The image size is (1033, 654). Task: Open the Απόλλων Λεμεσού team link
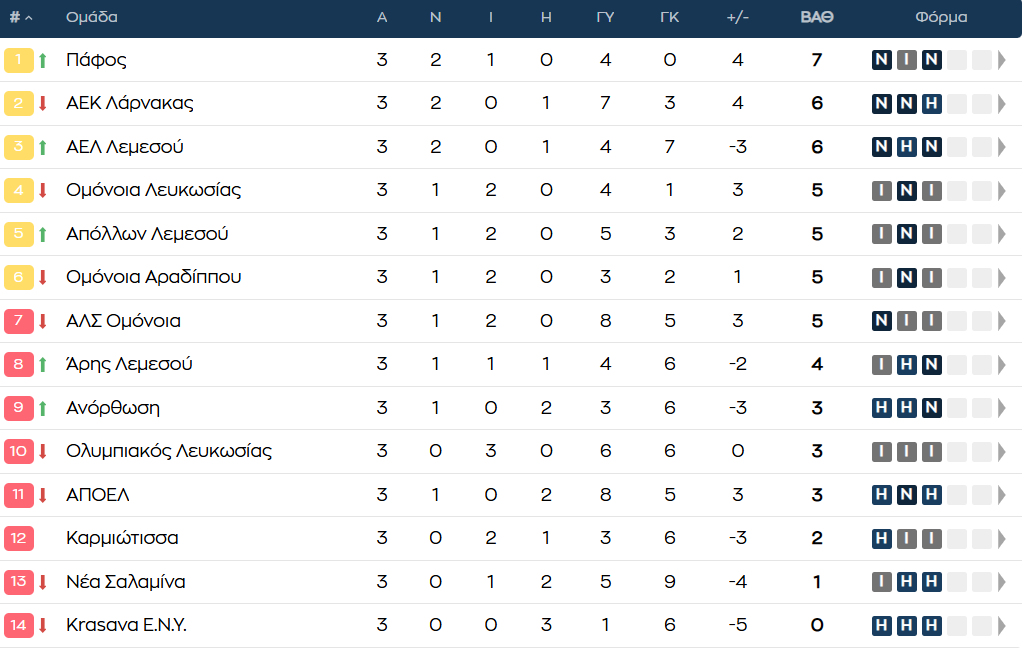pos(147,234)
